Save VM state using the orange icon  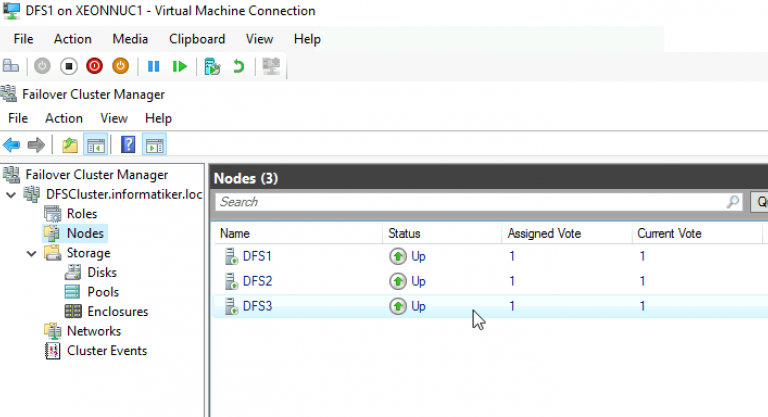(x=120, y=66)
